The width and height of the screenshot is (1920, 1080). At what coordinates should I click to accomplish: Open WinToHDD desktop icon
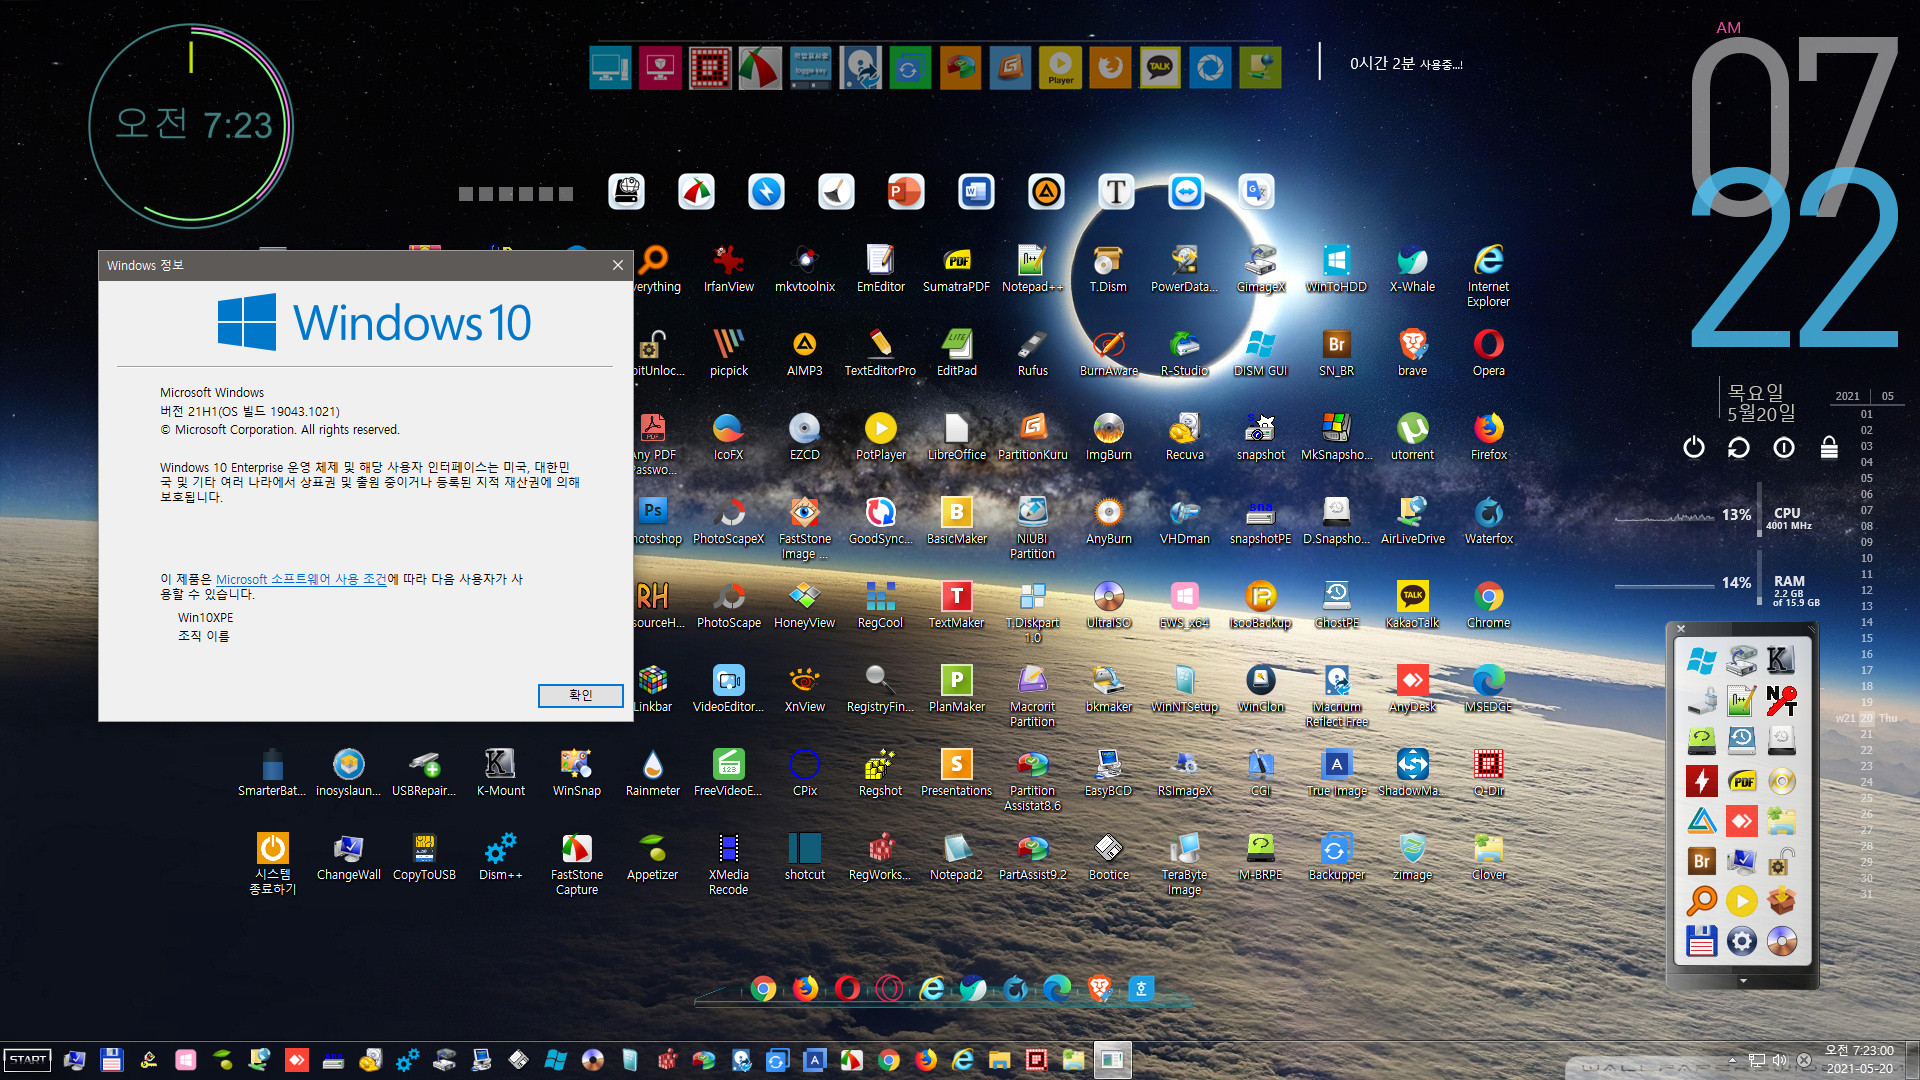coord(1336,269)
